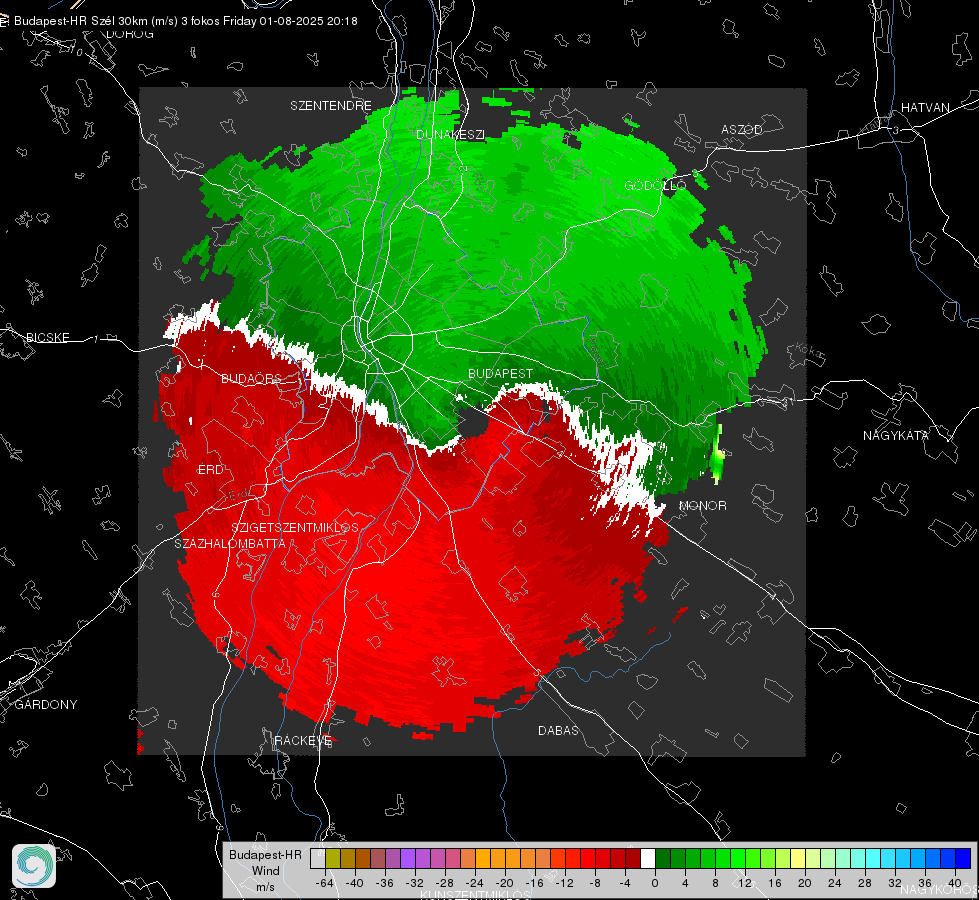Image resolution: width=979 pixels, height=900 pixels.
Task: Click the swirl logo icon in the bottom-left corner
Action: click(34, 866)
